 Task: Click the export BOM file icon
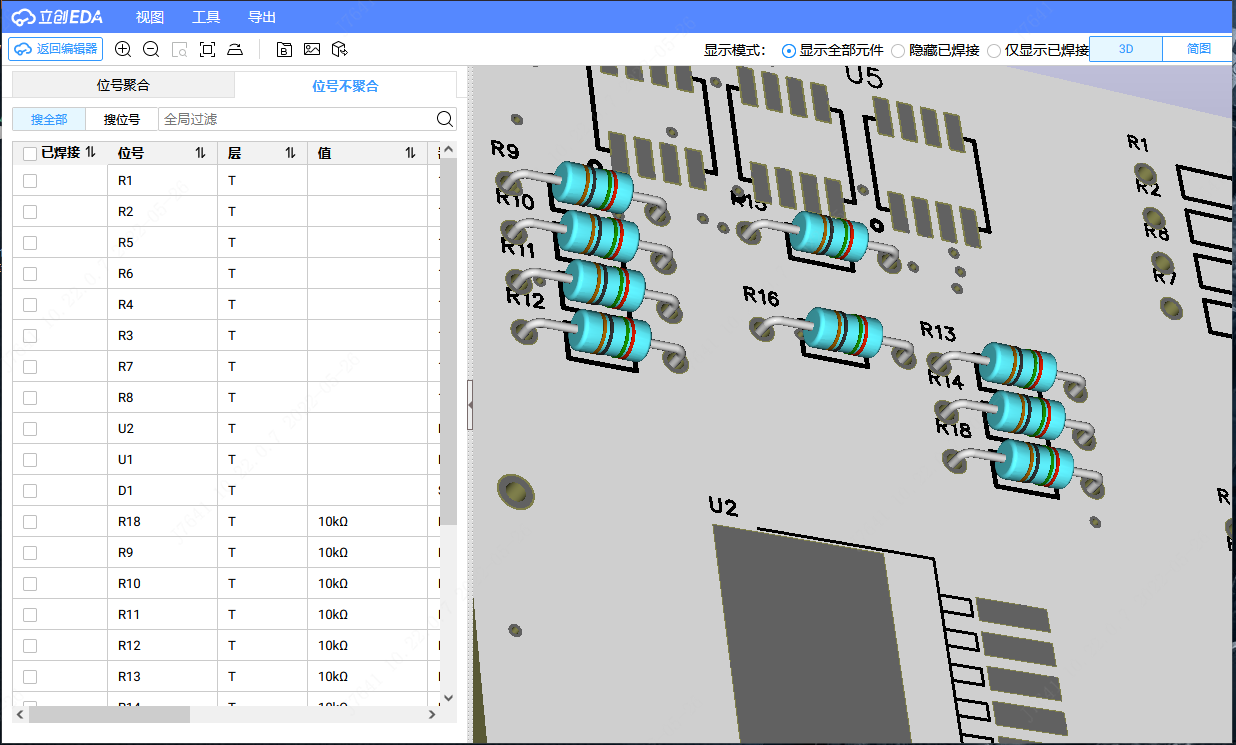click(284, 49)
